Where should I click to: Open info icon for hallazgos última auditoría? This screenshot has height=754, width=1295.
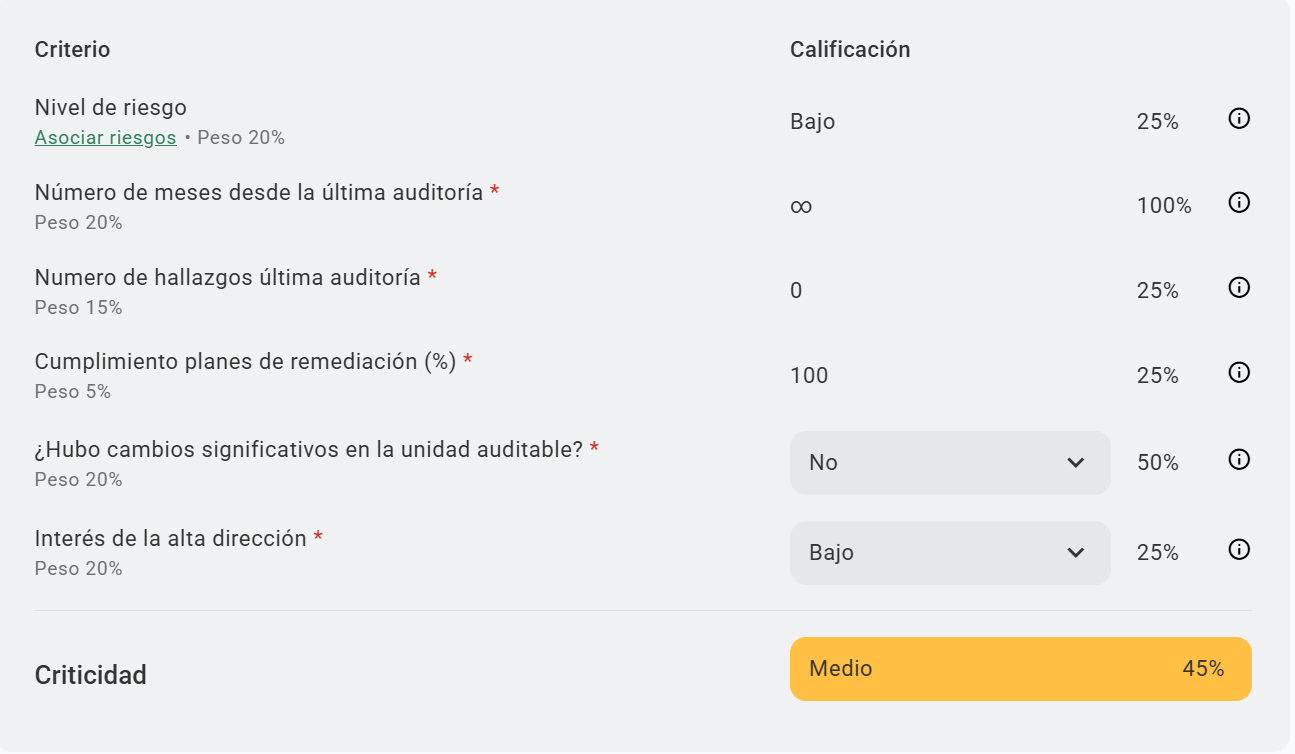coord(1239,288)
